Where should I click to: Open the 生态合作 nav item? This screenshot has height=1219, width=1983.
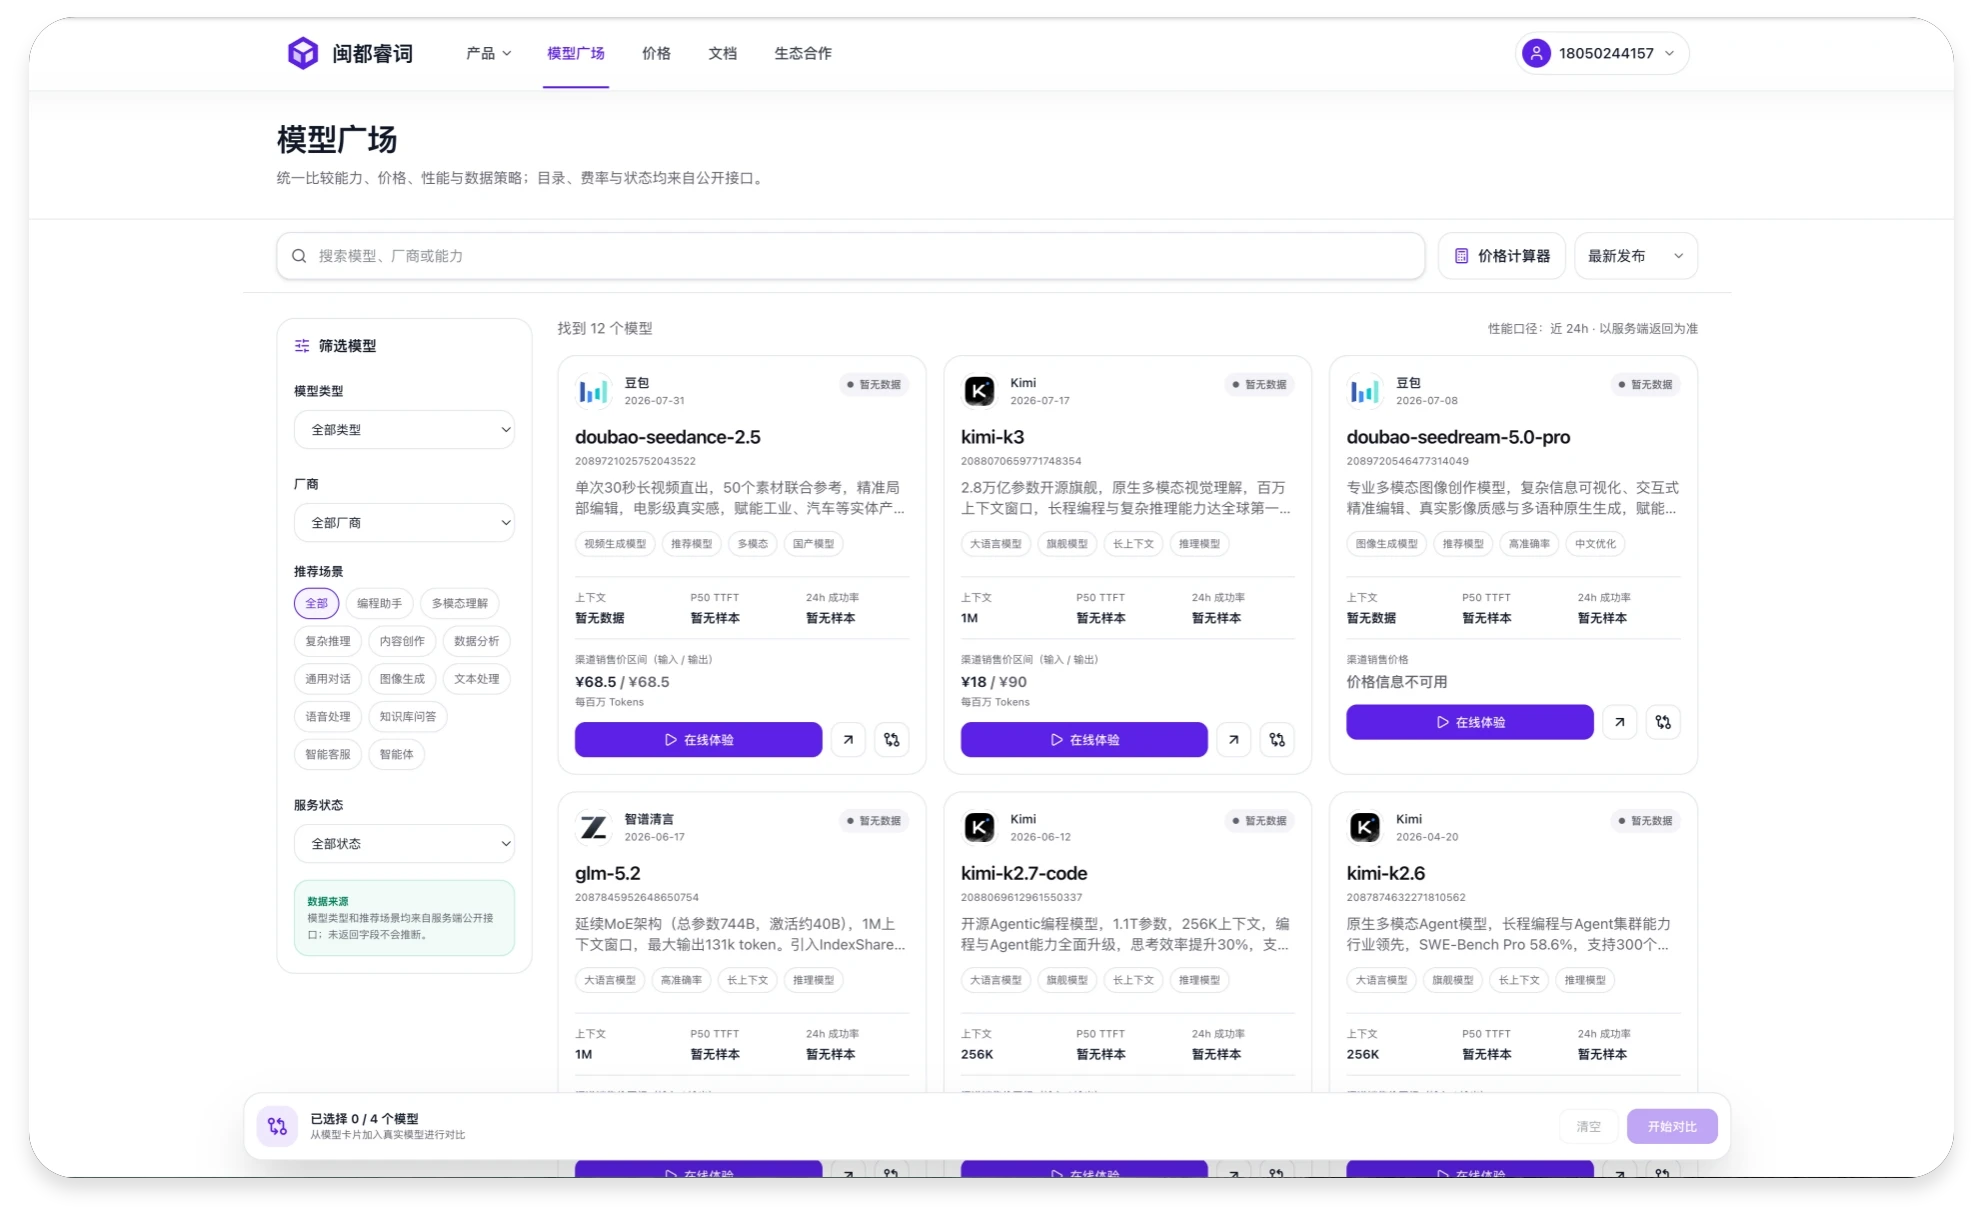[803, 53]
